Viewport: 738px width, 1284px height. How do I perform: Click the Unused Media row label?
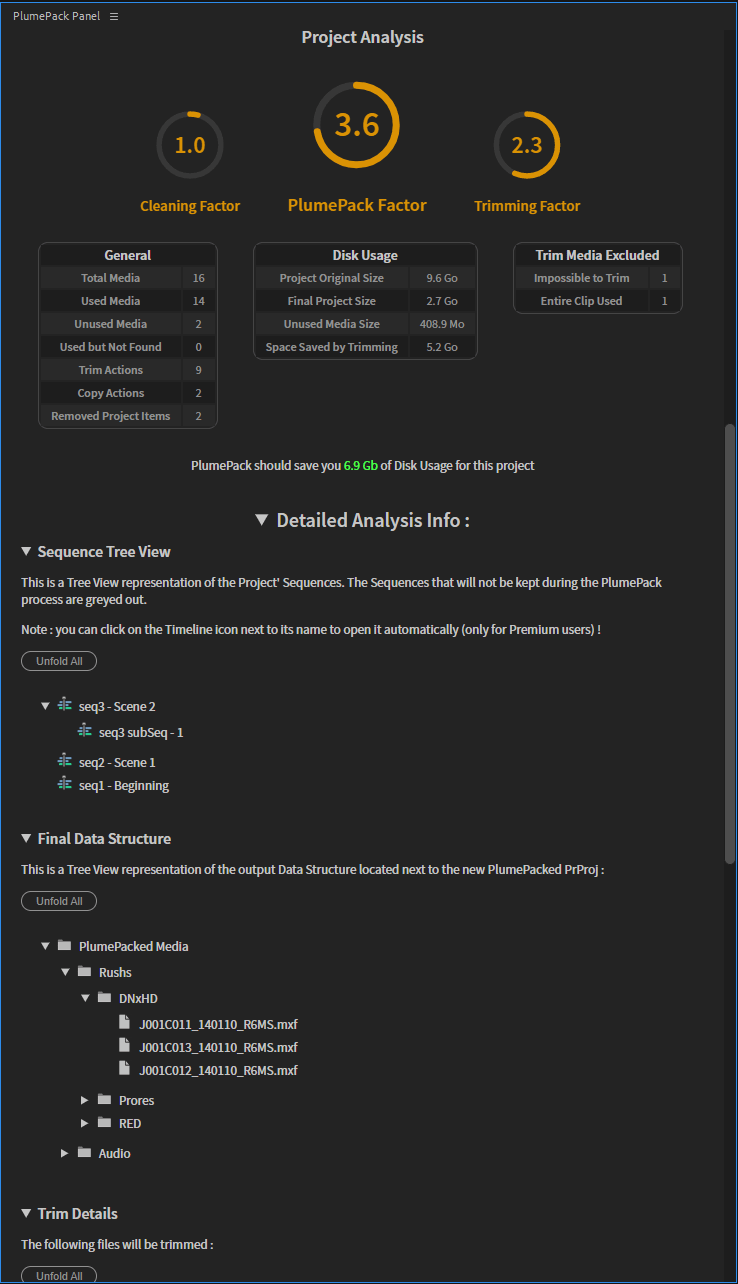(111, 324)
